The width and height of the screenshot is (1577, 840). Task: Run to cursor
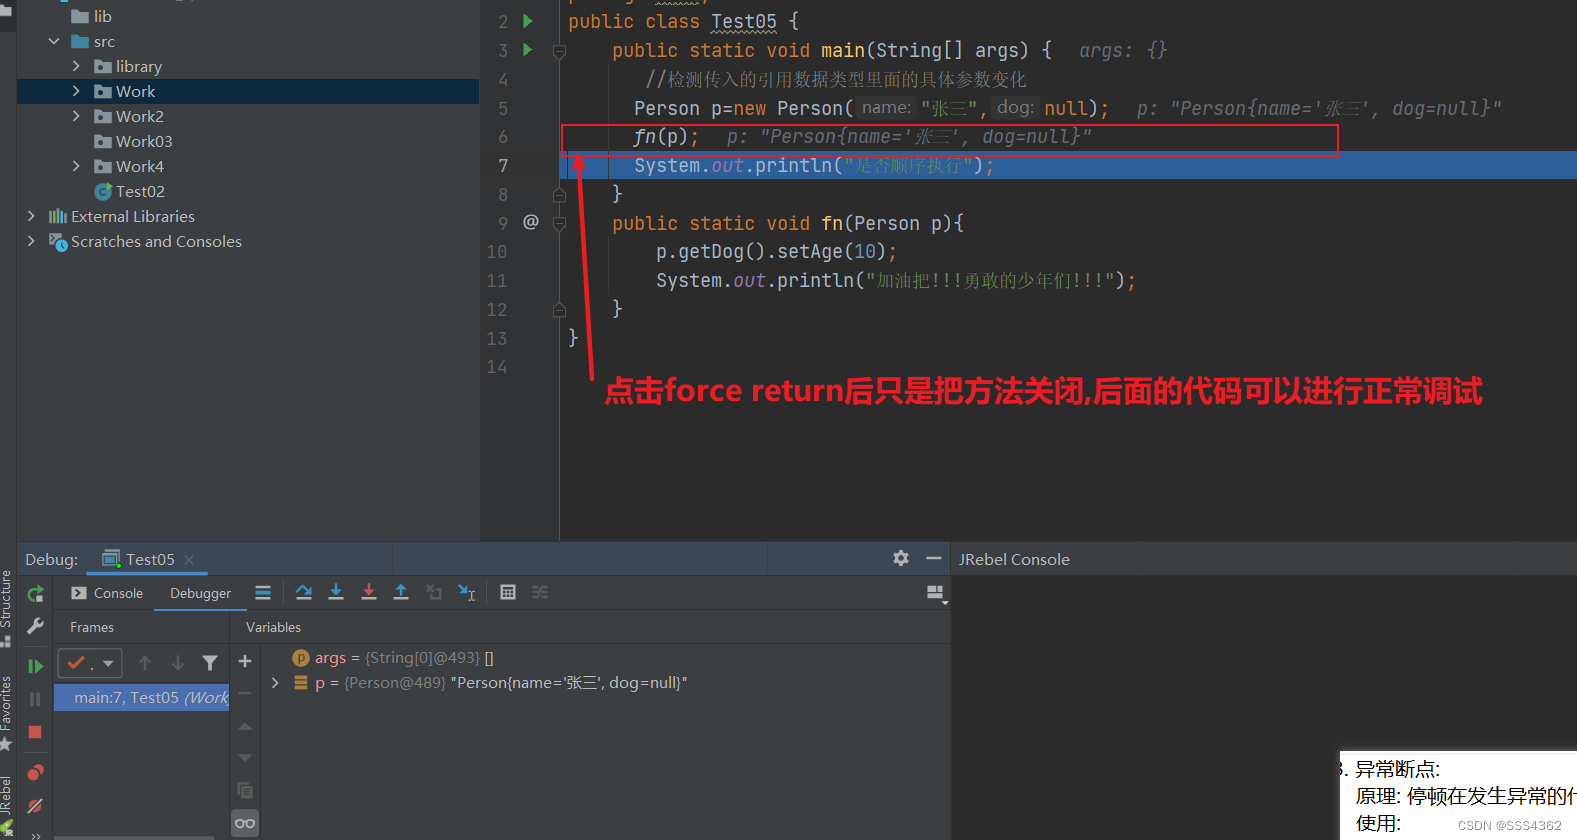coord(466,592)
